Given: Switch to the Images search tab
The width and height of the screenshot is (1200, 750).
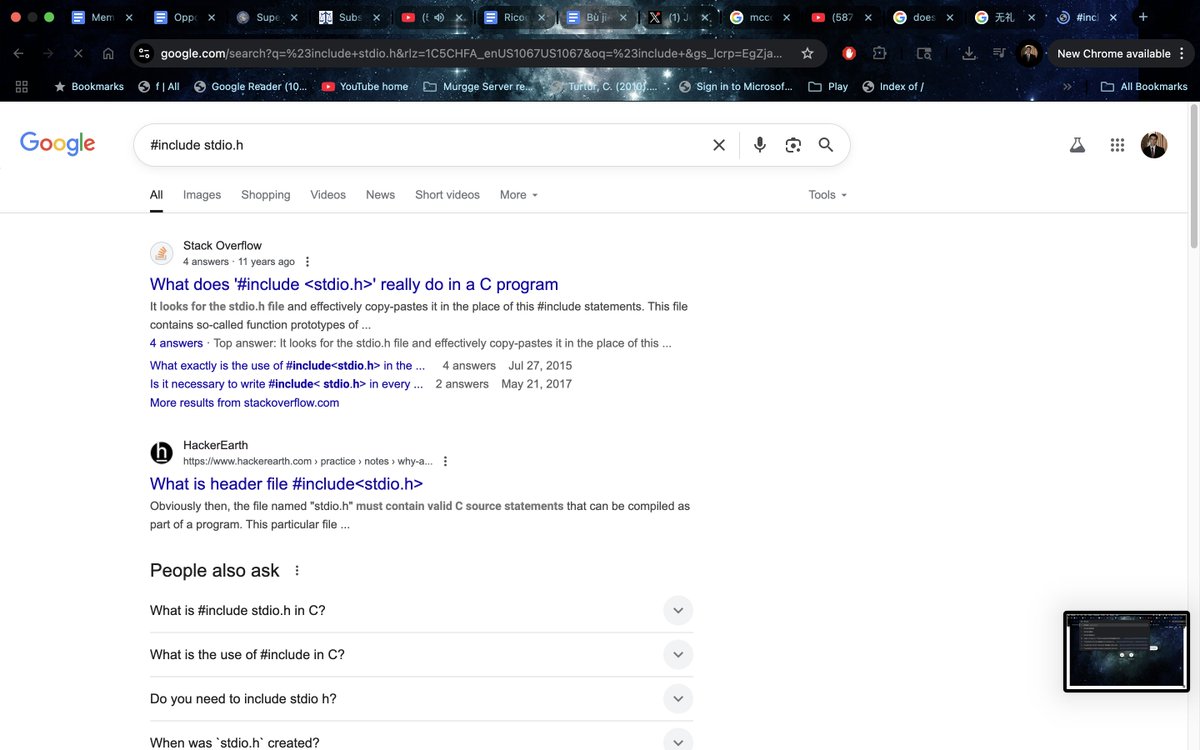Looking at the screenshot, I should point(201,194).
